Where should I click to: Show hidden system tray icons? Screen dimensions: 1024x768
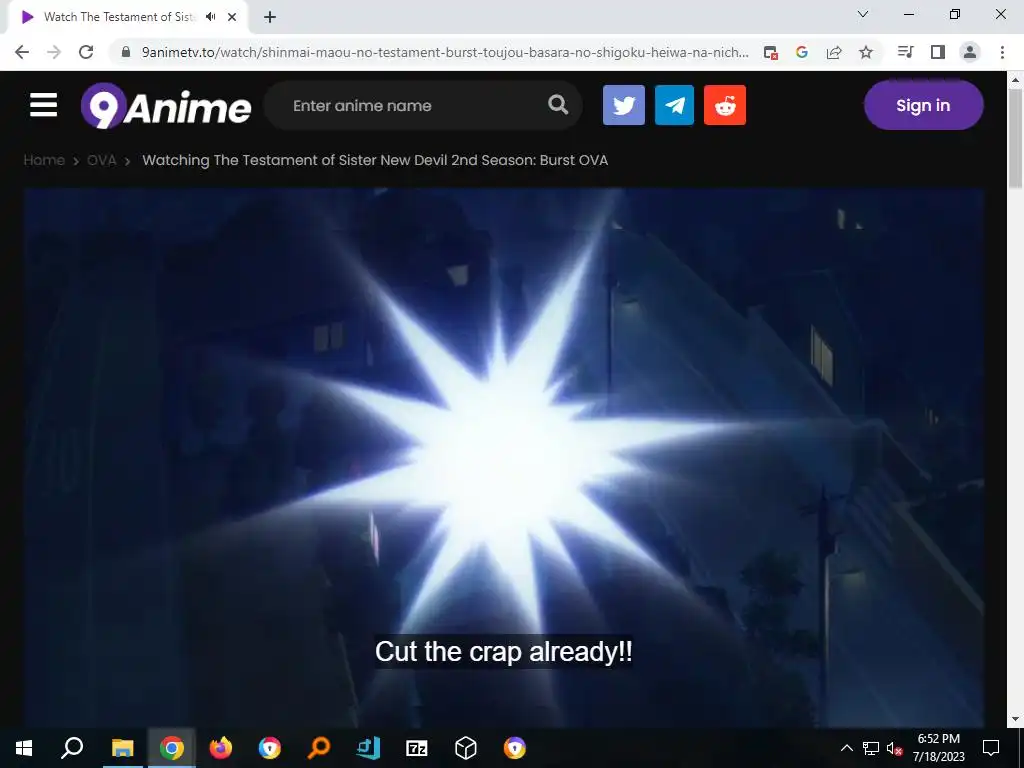click(x=846, y=748)
